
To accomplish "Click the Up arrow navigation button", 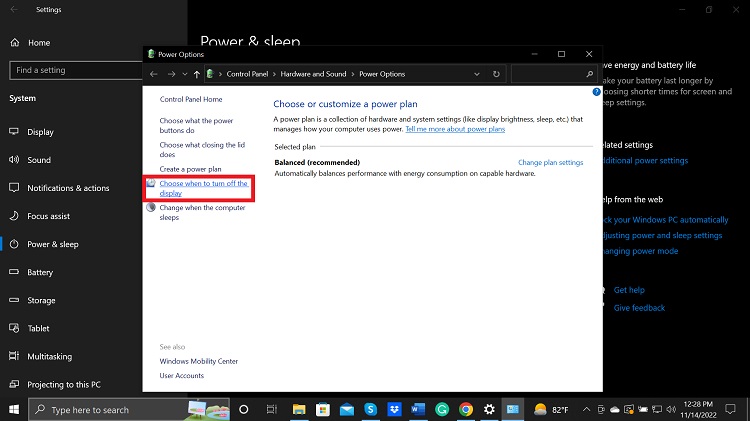I will pyautogui.click(x=197, y=74).
